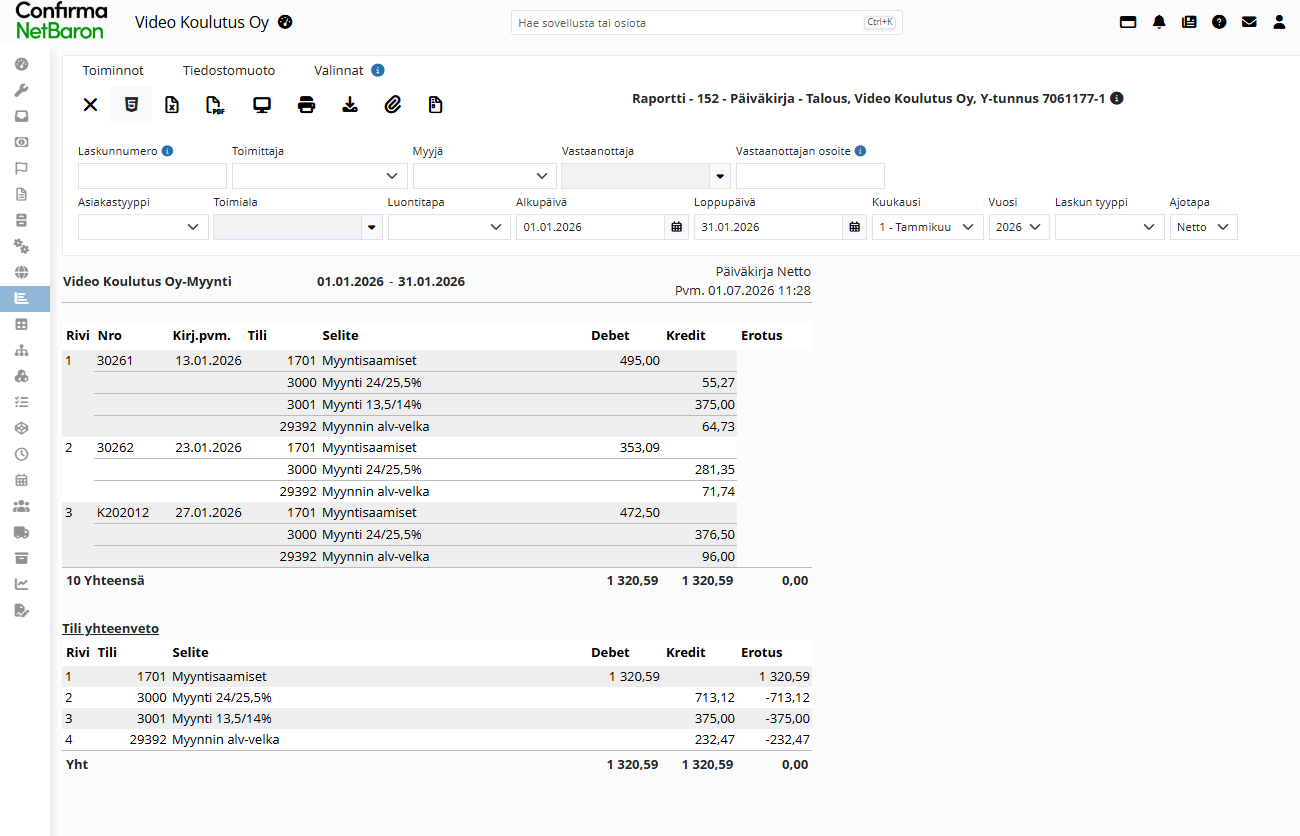The image size is (1300, 836).
Task: Click the HTML5 report format icon
Action: [x=131, y=105]
